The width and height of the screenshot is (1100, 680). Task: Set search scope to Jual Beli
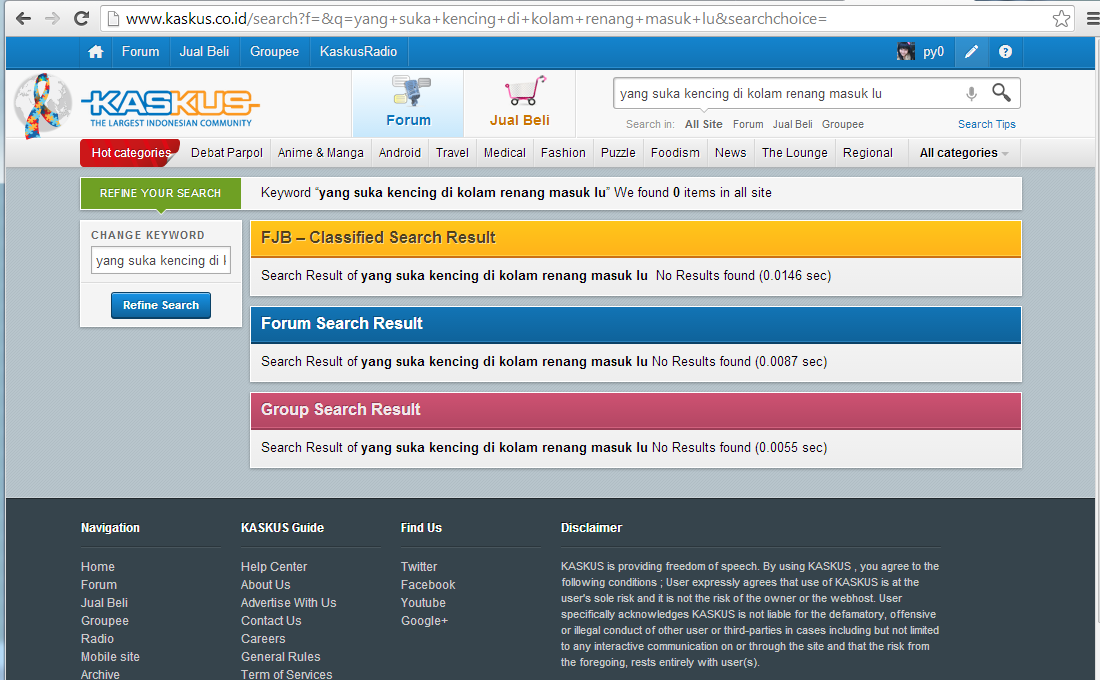793,124
